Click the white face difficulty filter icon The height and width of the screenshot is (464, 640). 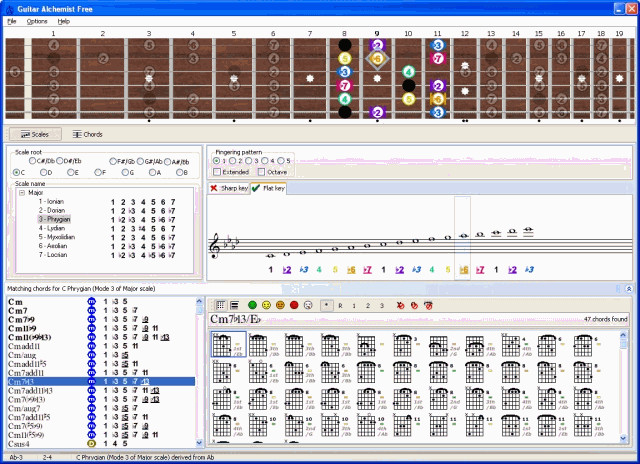click(x=308, y=304)
